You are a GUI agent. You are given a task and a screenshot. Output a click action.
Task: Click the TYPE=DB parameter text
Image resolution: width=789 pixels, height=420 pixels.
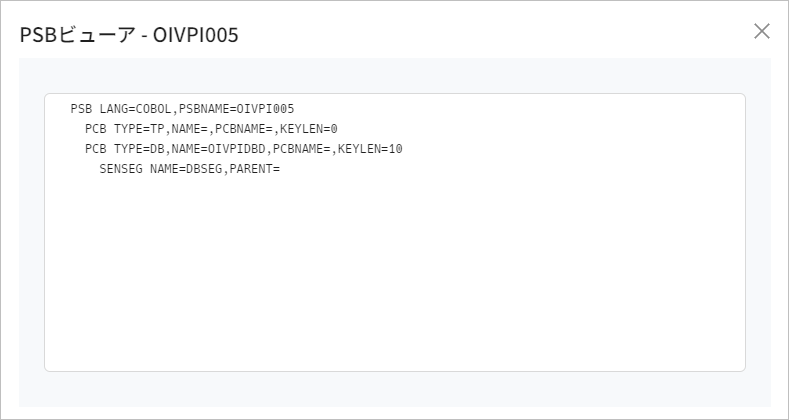[x=139, y=149]
